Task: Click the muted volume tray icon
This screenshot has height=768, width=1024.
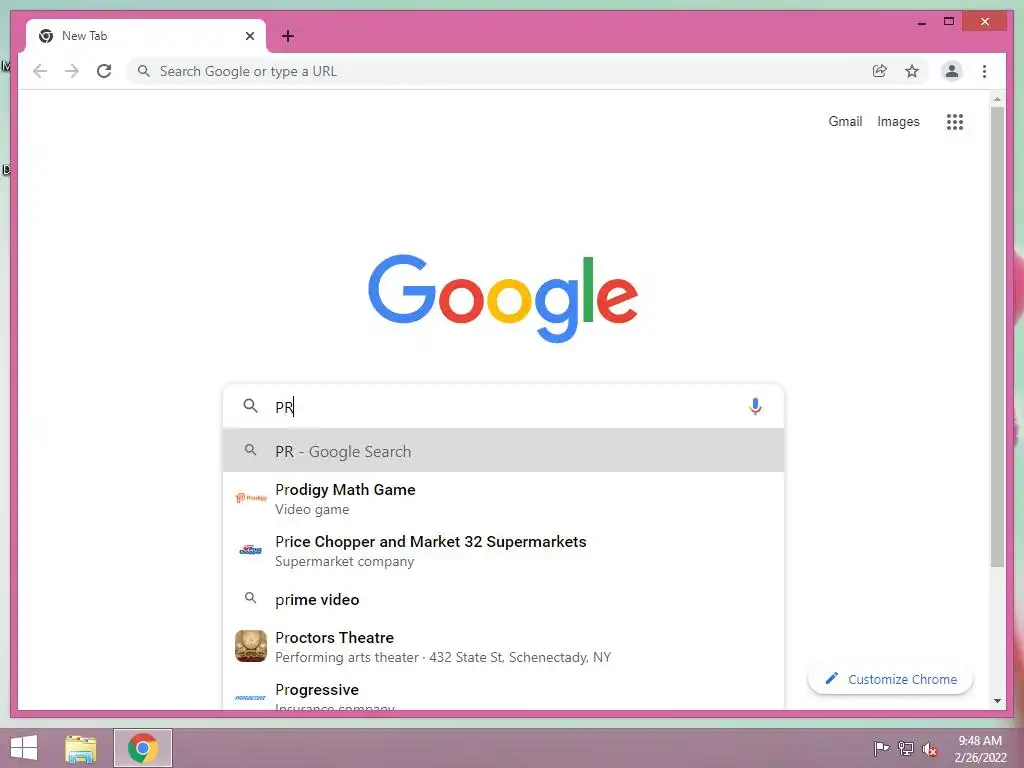Action: tap(930, 749)
